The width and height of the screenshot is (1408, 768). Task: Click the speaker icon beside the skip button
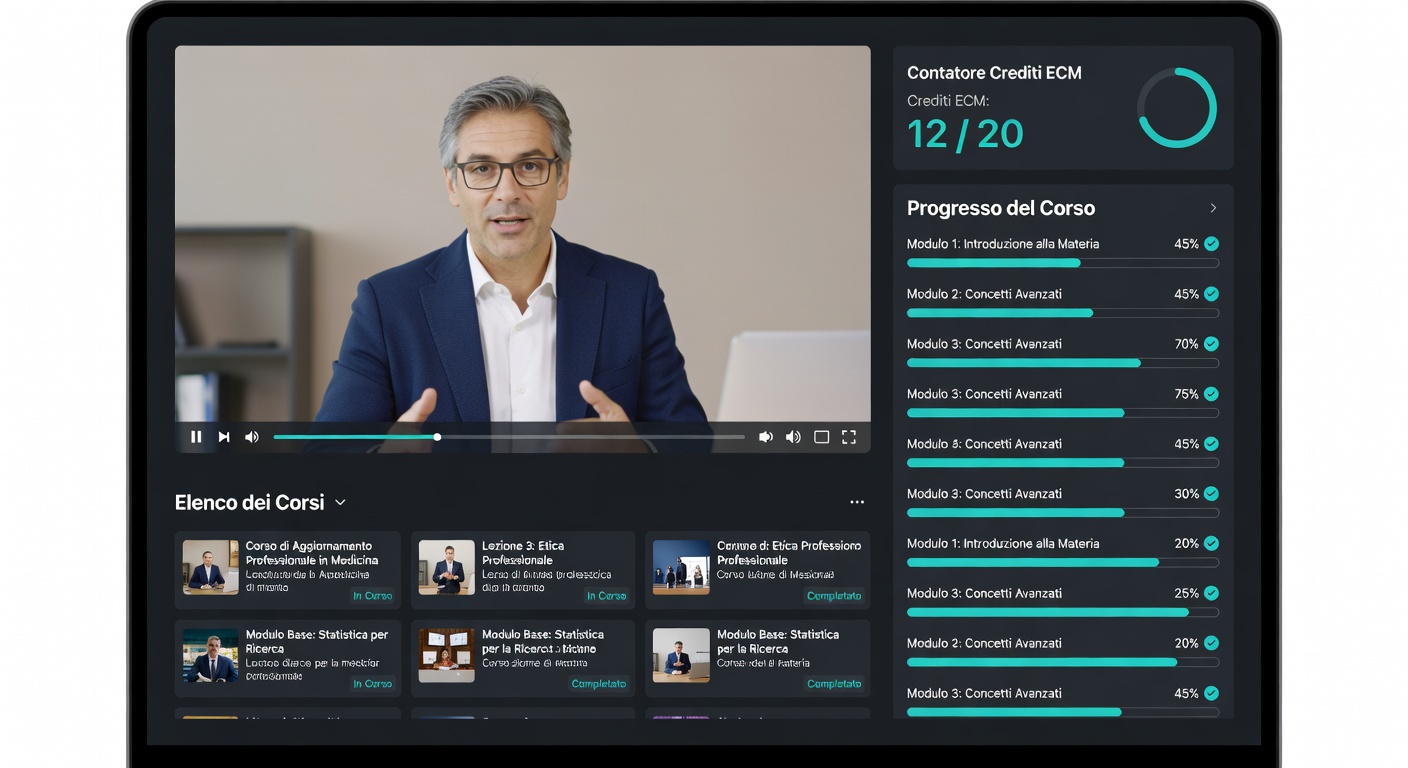point(252,437)
